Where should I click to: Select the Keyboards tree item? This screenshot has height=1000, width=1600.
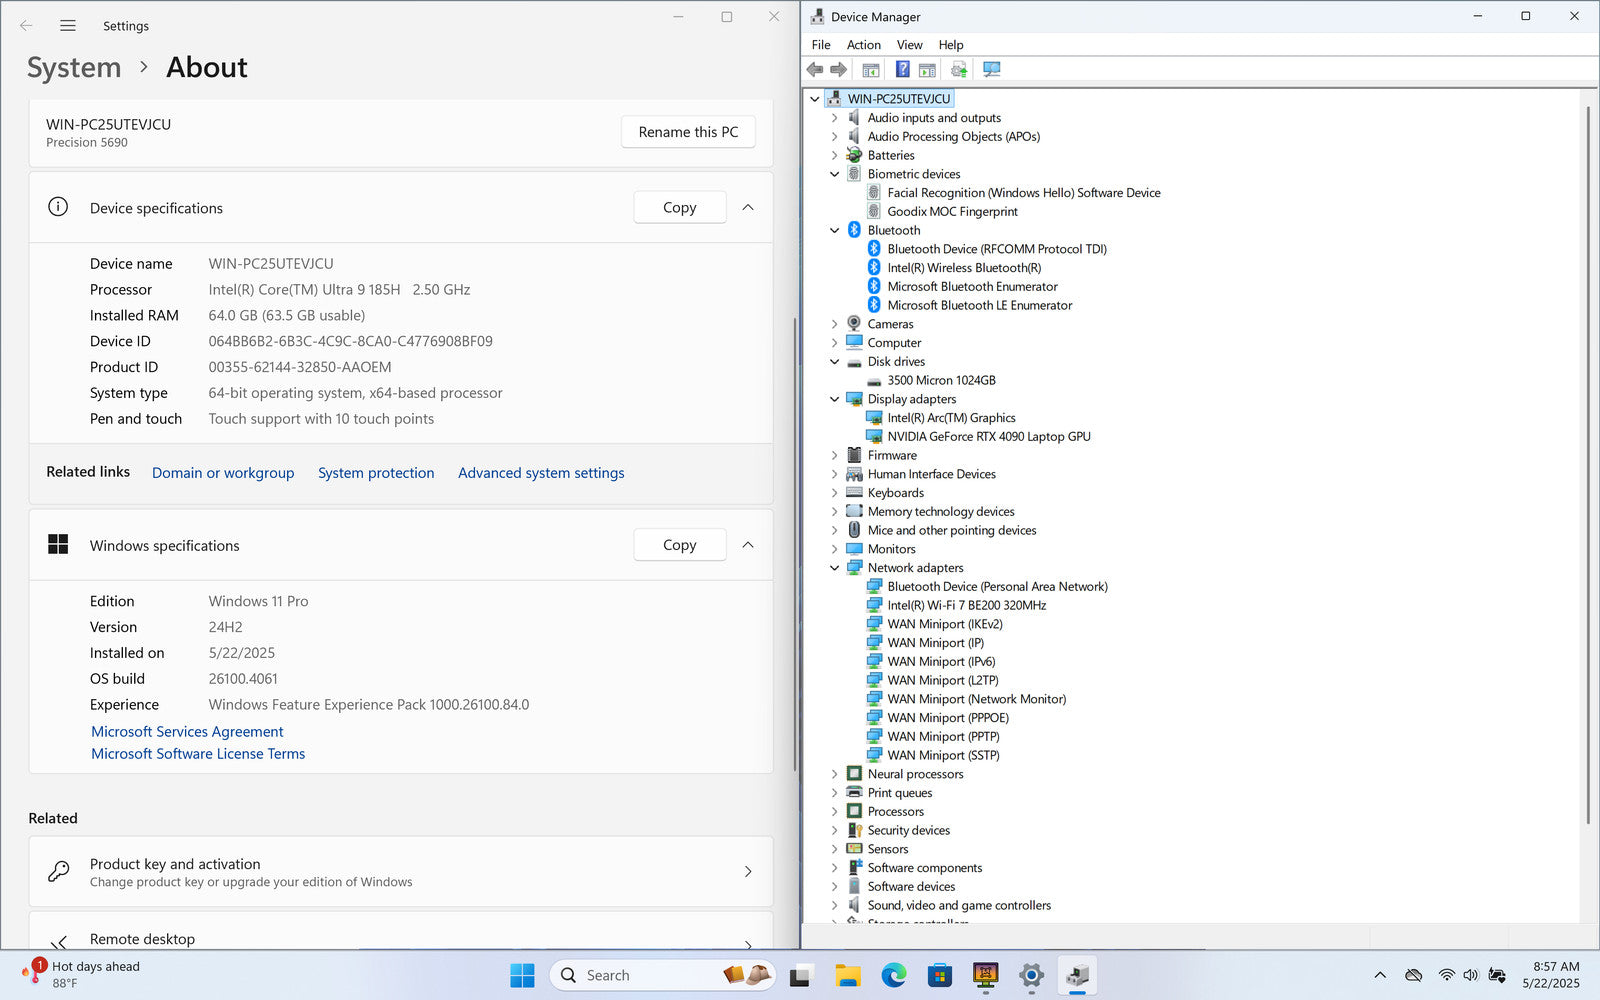click(895, 493)
